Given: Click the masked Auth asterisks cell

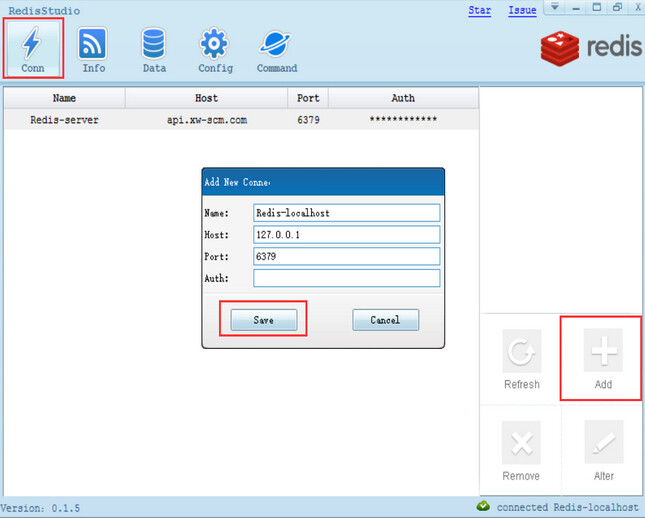Looking at the screenshot, I should 403,119.
